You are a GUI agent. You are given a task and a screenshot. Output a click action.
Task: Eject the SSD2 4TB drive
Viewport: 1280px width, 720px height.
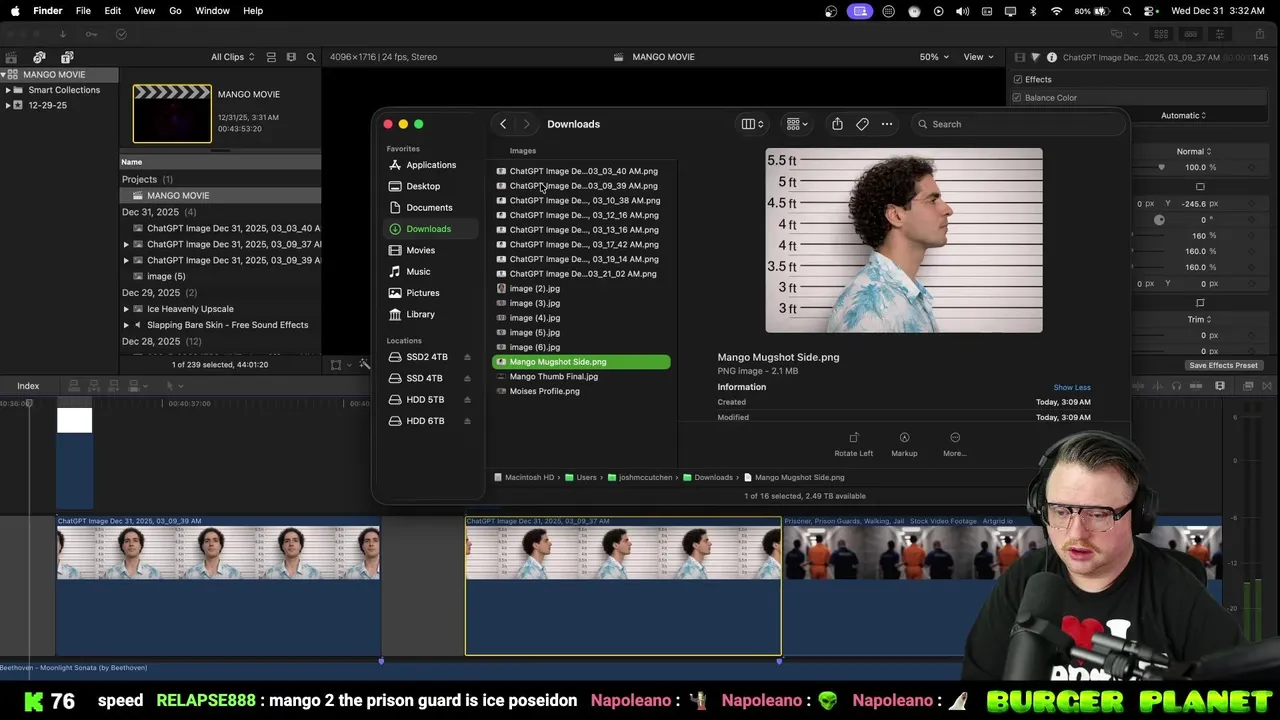[467, 357]
